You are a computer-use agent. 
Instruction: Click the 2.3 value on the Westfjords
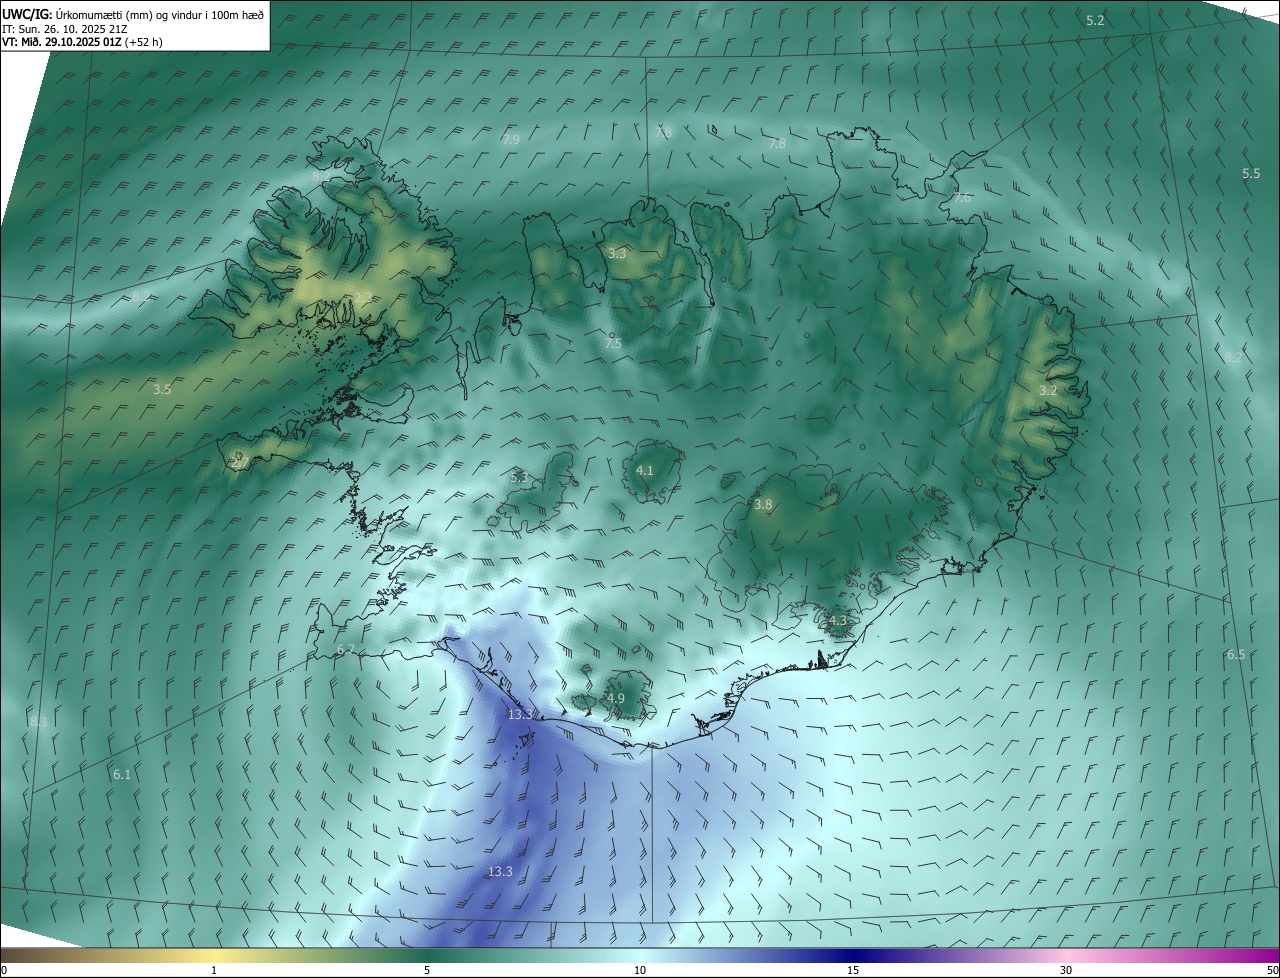[x=363, y=297]
